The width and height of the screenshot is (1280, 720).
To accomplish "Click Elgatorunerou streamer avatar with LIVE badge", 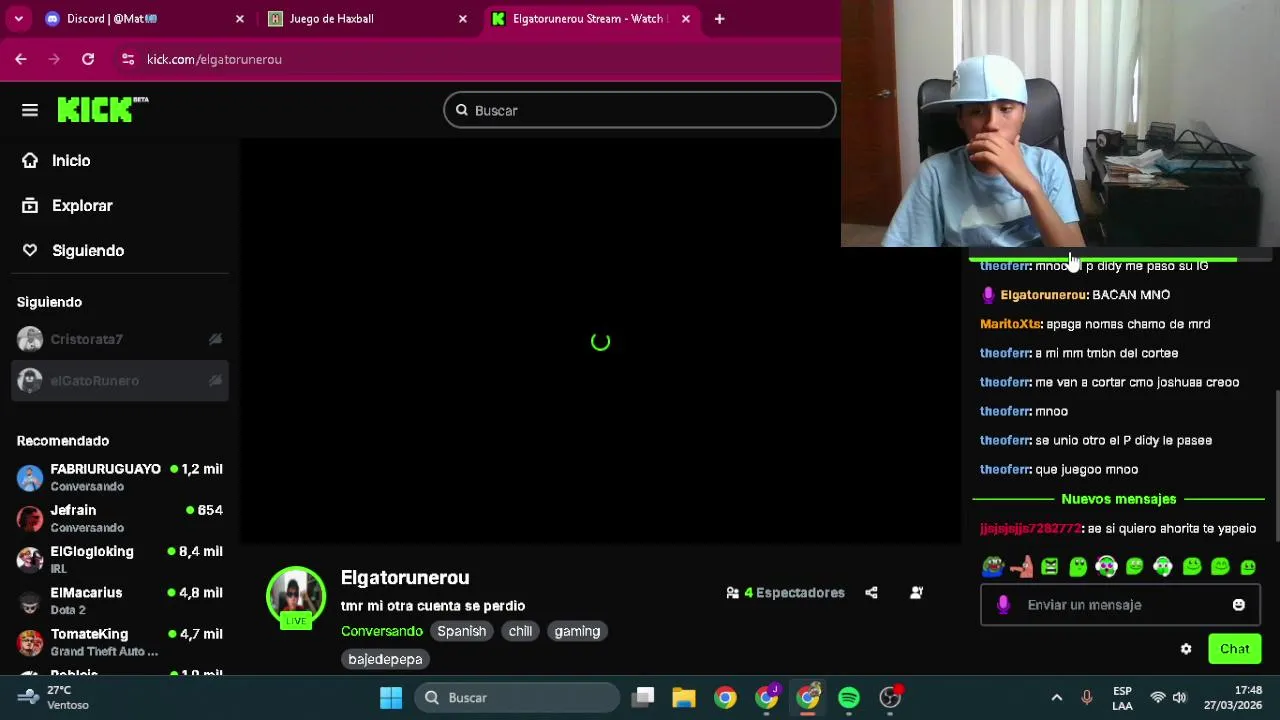I will (296, 597).
